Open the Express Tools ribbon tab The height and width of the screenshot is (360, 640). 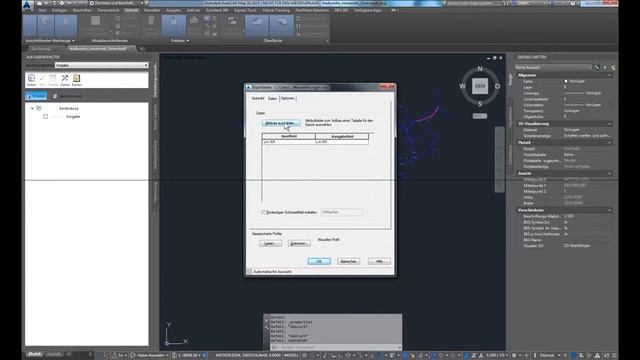(x=245, y=10)
